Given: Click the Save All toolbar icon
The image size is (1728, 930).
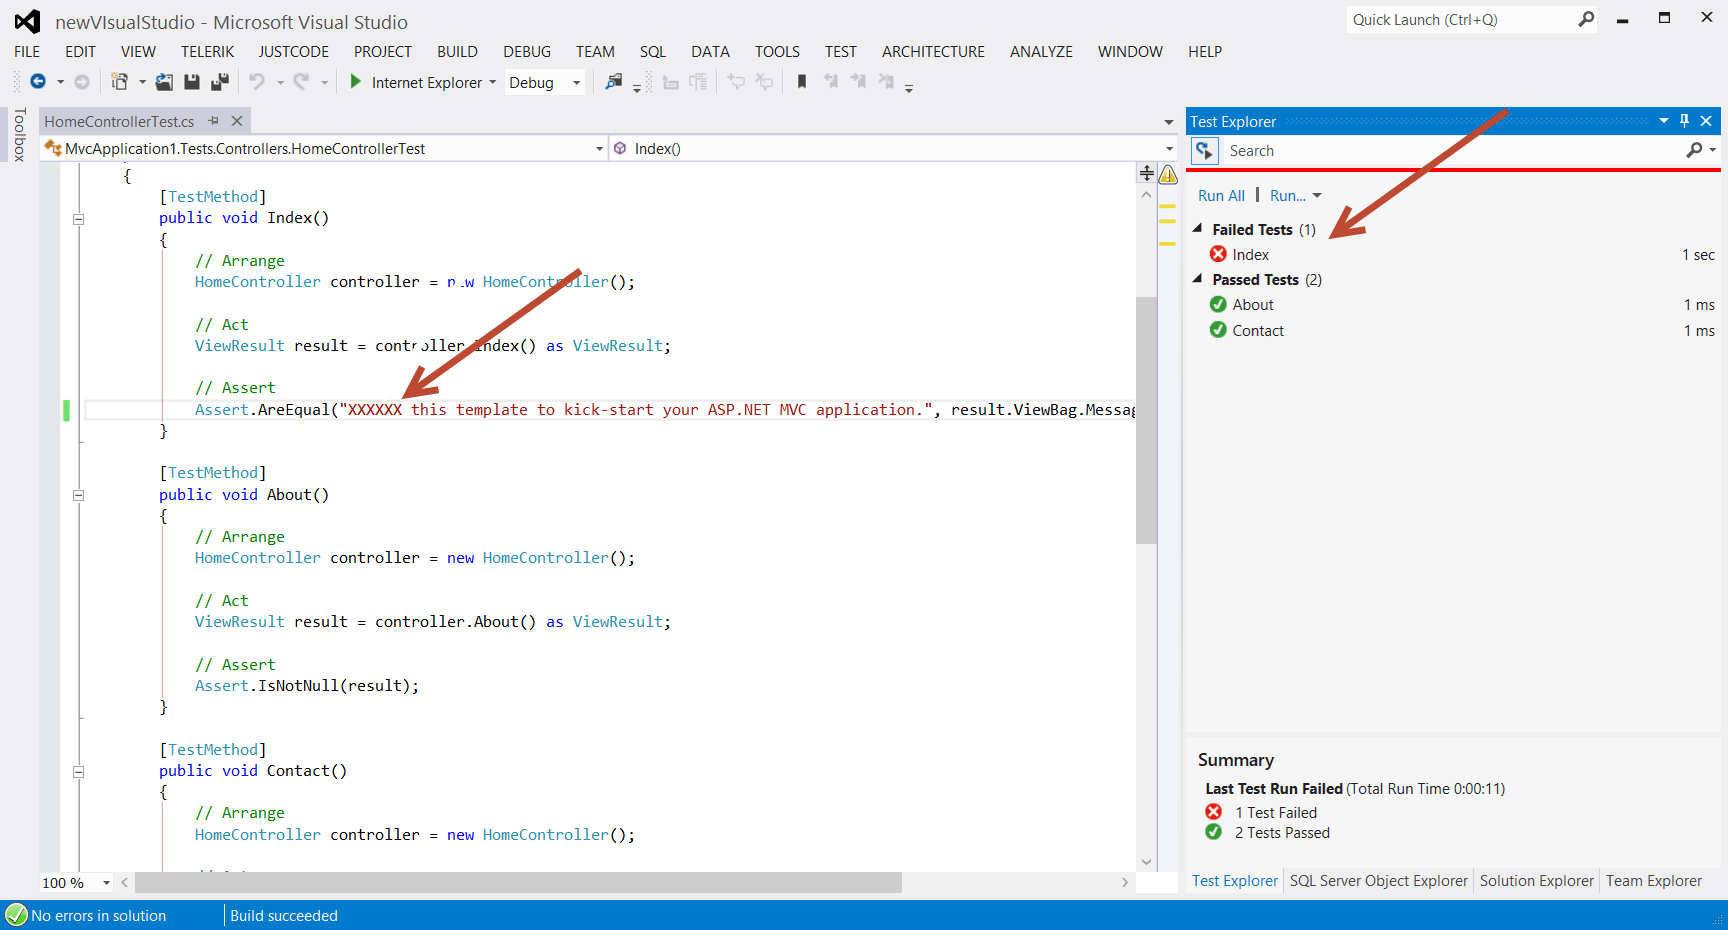Looking at the screenshot, I should tap(219, 82).
